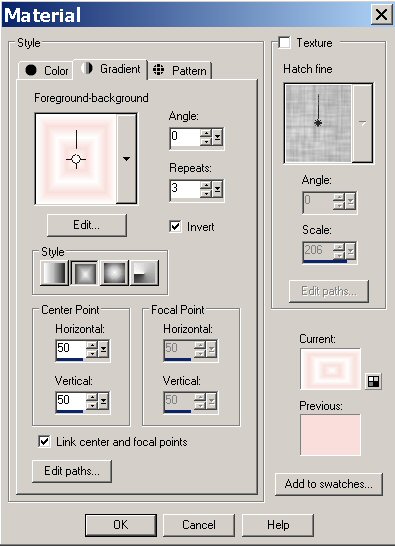Switch to the Pattern tab
Viewport: 395px width, 546px height.
coord(180,70)
